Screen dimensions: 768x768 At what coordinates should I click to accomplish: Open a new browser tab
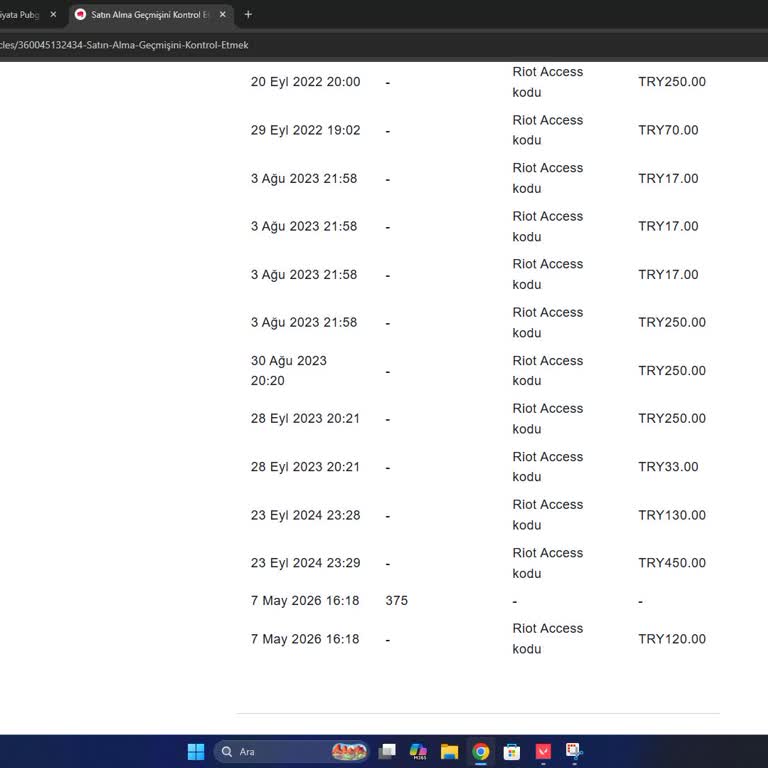(x=248, y=15)
